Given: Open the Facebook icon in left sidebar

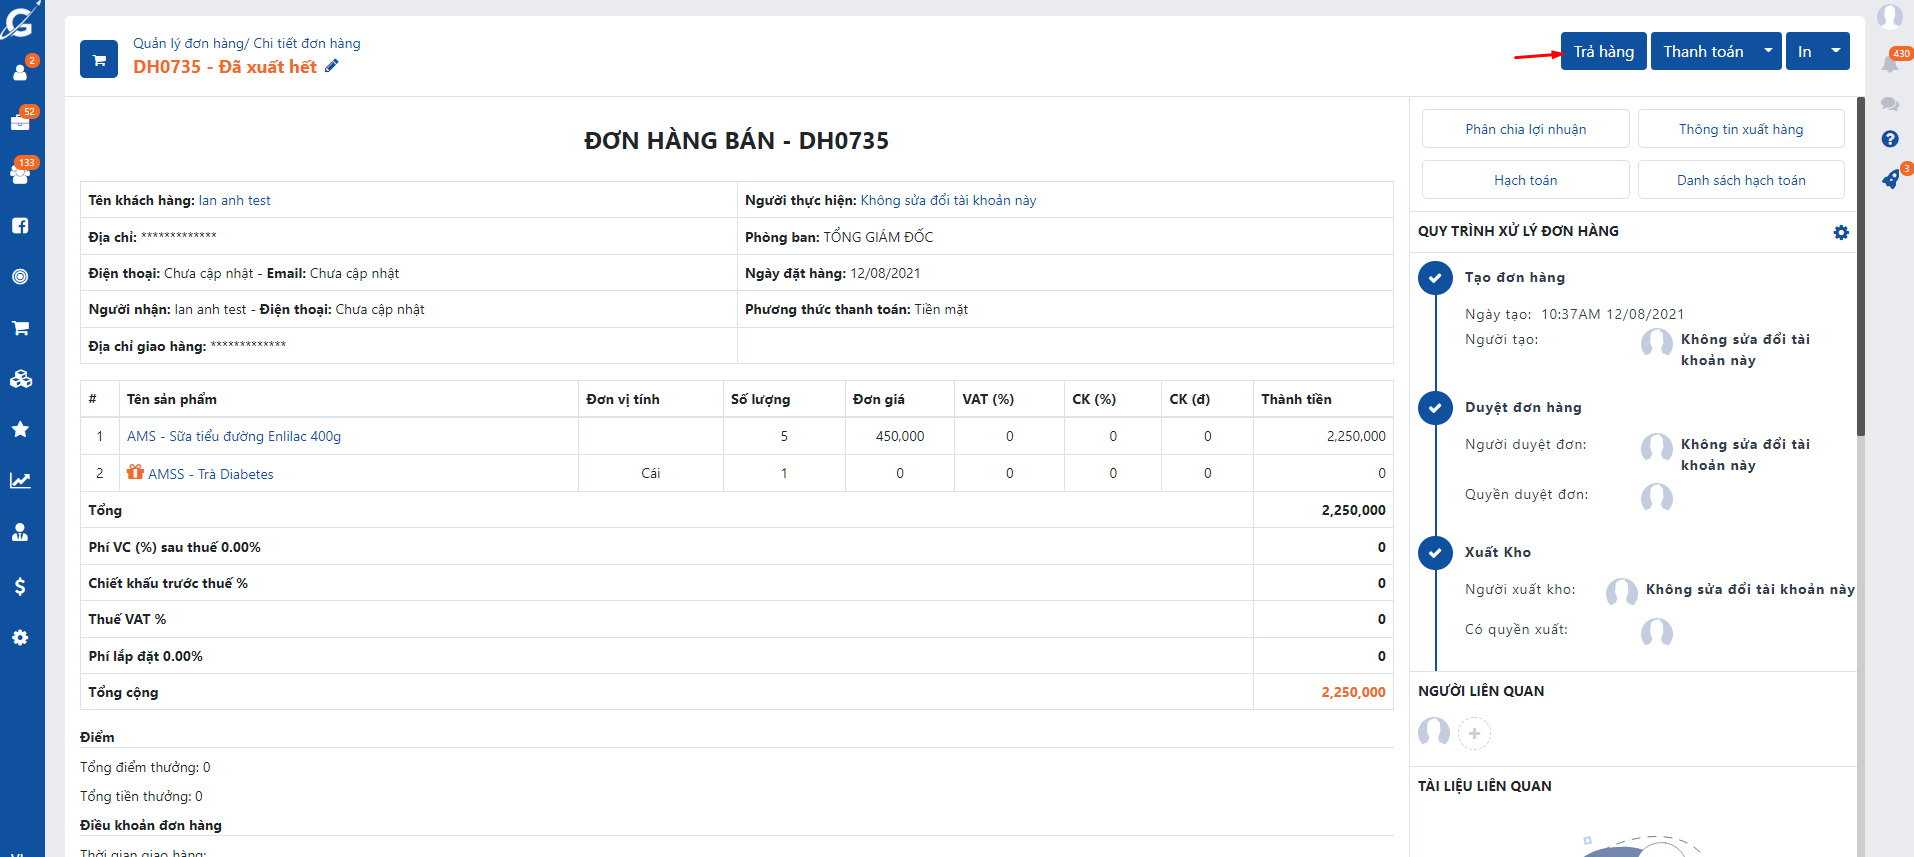Looking at the screenshot, I should point(20,226).
